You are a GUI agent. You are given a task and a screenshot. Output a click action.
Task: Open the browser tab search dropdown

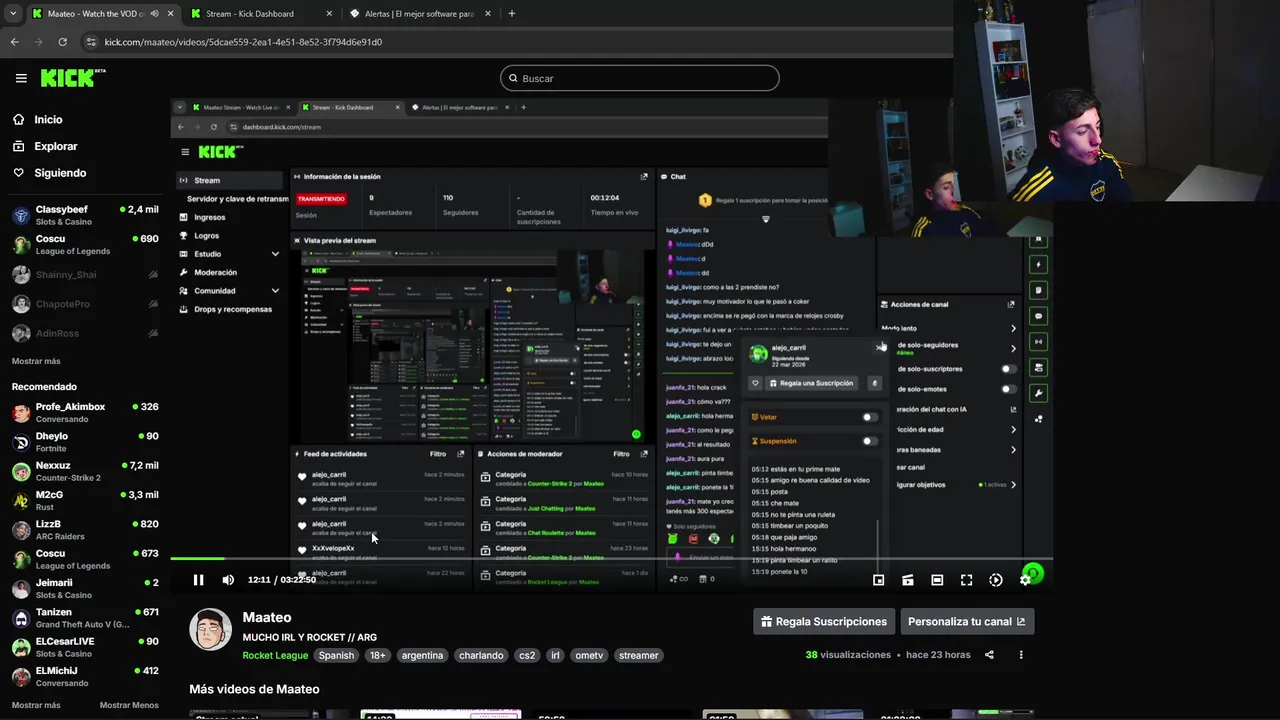[x=13, y=14]
